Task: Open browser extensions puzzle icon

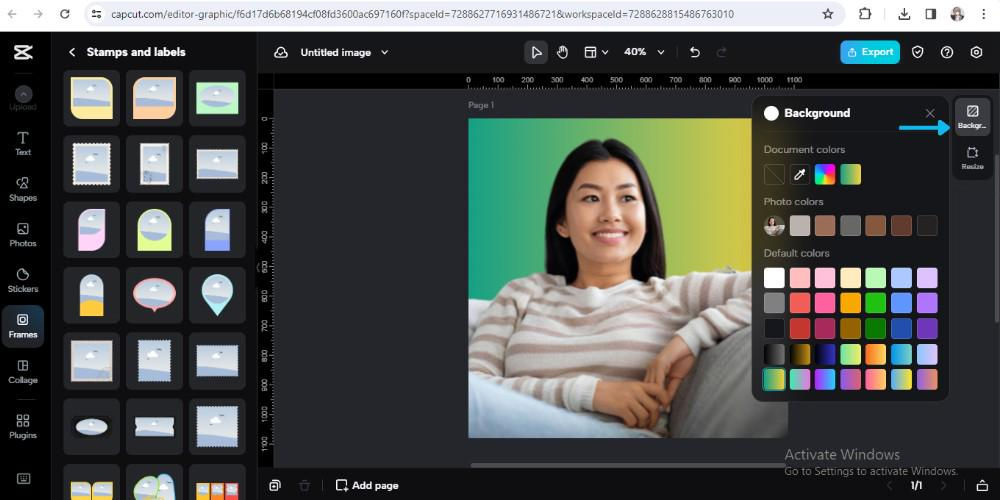Action: point(865,14)
